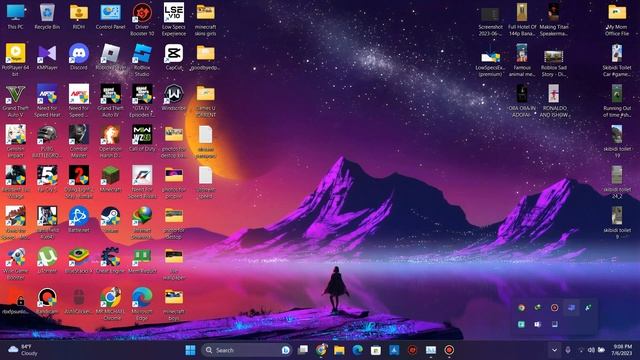
Task: Open the volume control in system tray
Action: point(591,350)
